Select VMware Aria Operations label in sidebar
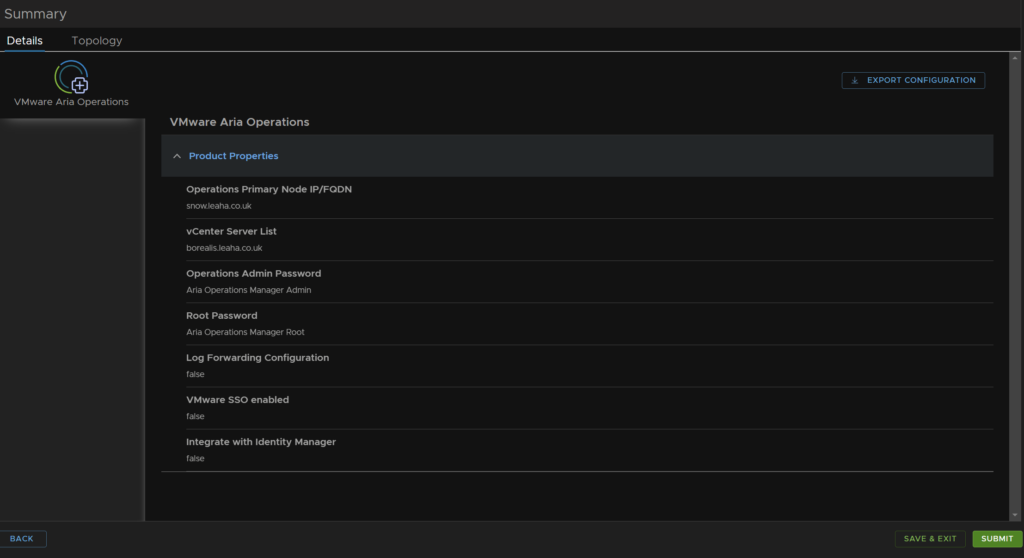The image size is (1024, 558). point(71,102)
